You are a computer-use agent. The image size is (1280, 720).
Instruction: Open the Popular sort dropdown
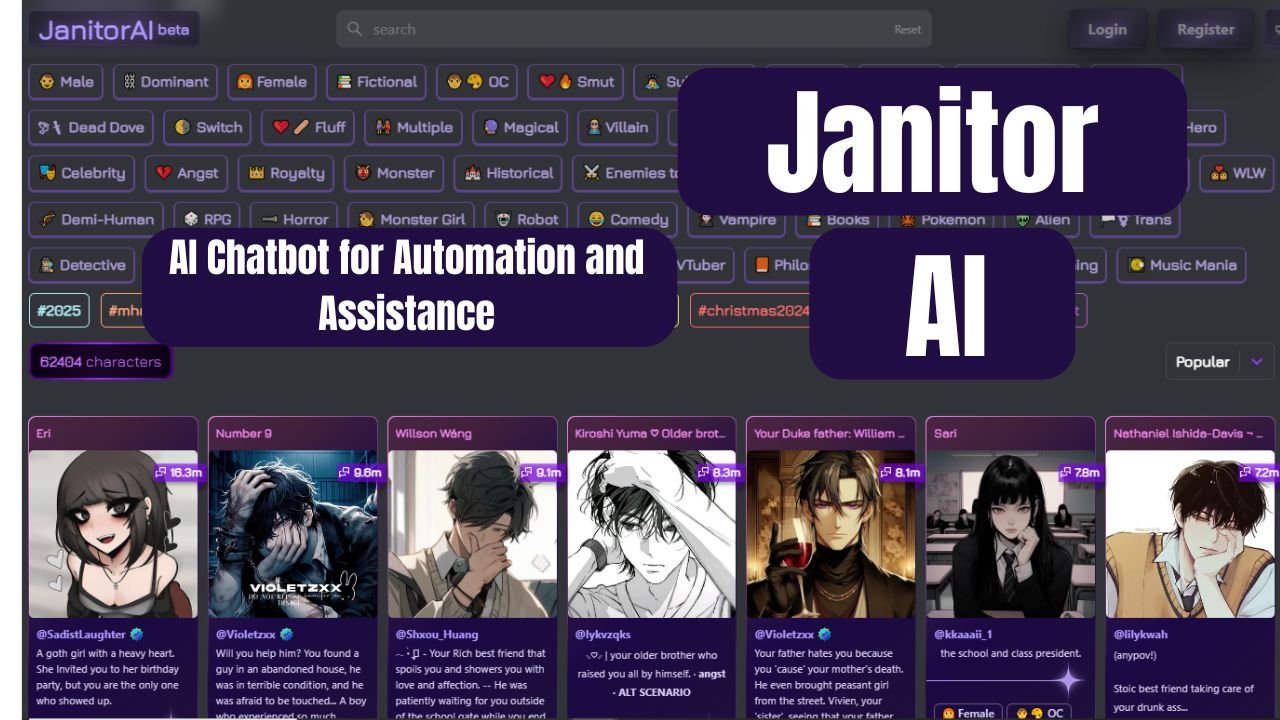coord(1220,362)
